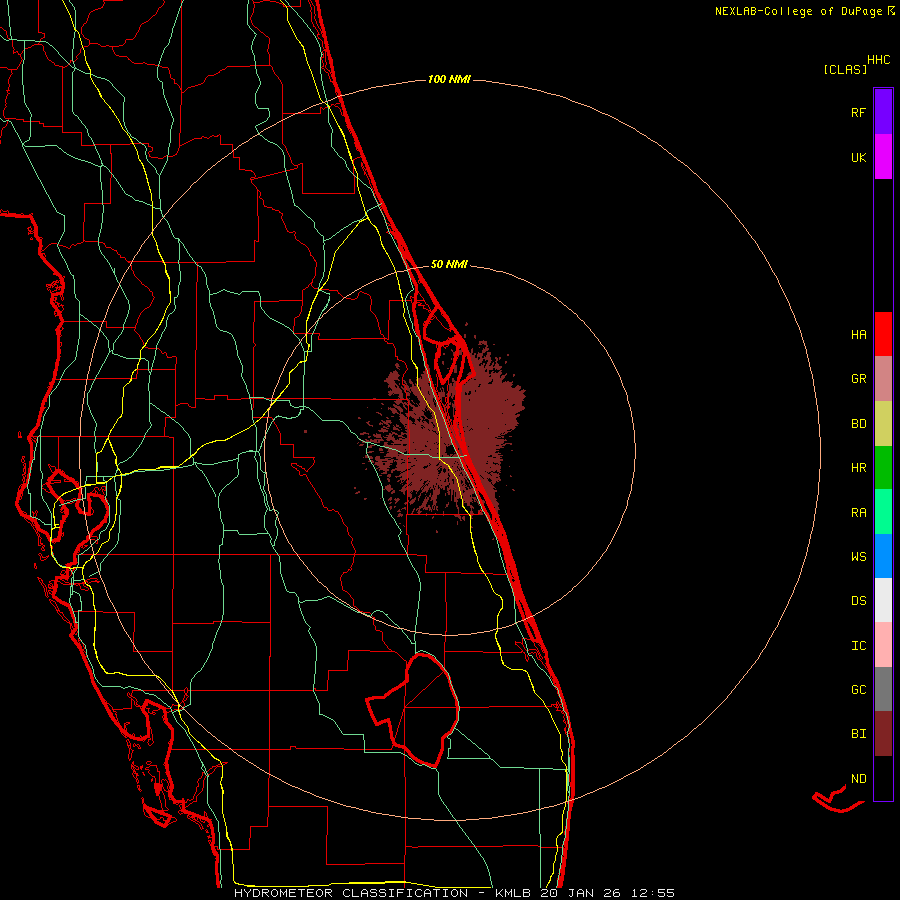This screenshot has width=900, height=900.
Task: Select the pink GR legend color block
Action: [883, 379]
